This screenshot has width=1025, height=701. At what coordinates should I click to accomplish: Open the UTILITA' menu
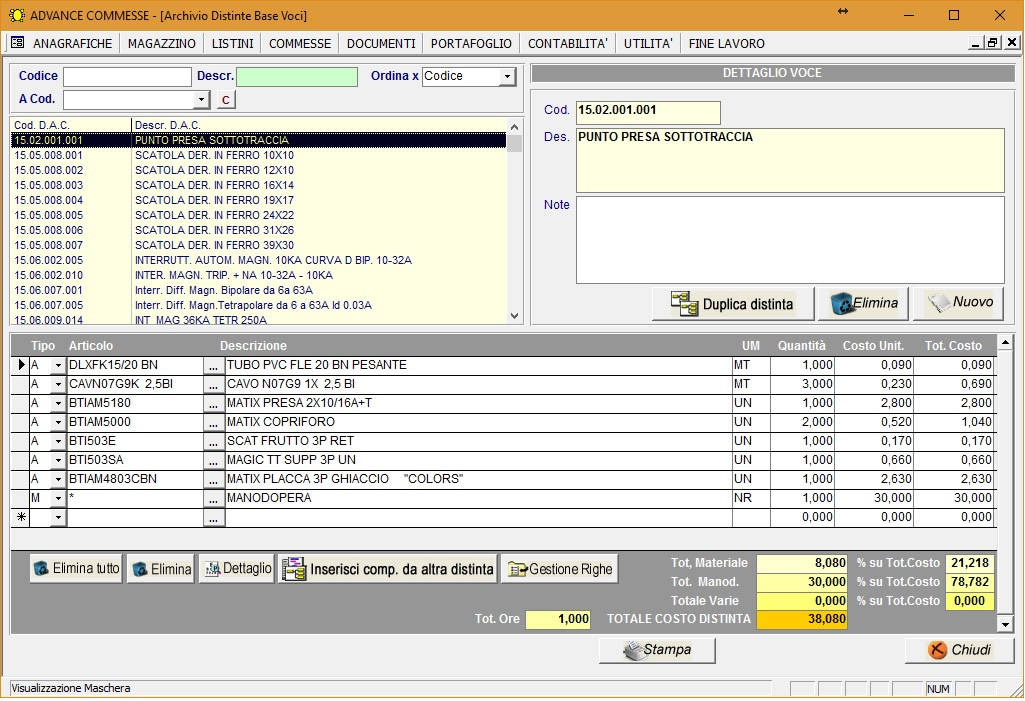point(648,44)
